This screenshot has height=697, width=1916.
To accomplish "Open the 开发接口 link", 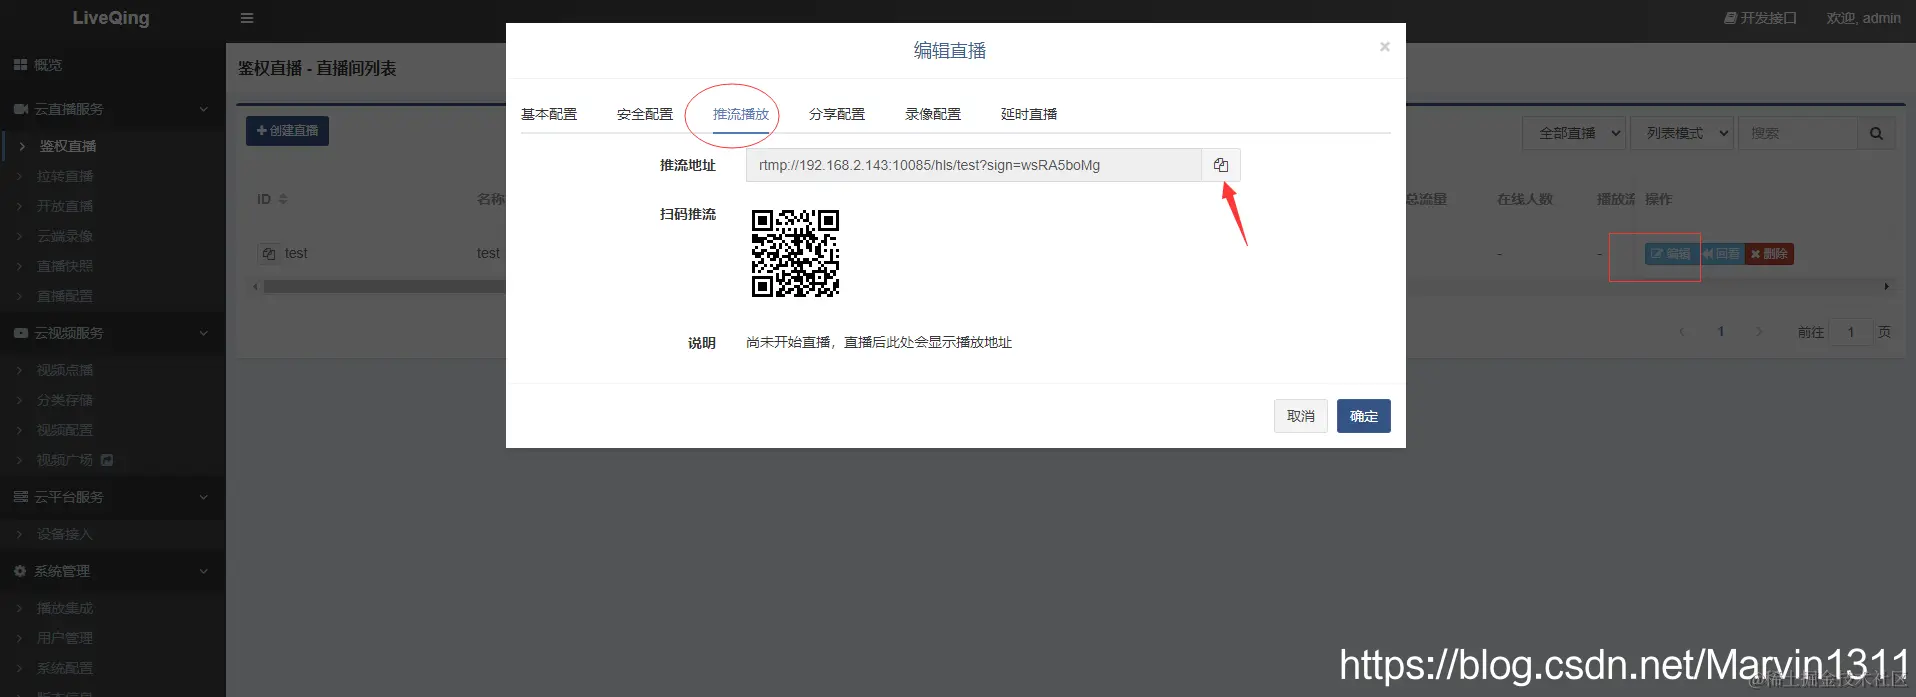I will (x=1760, y=18).
